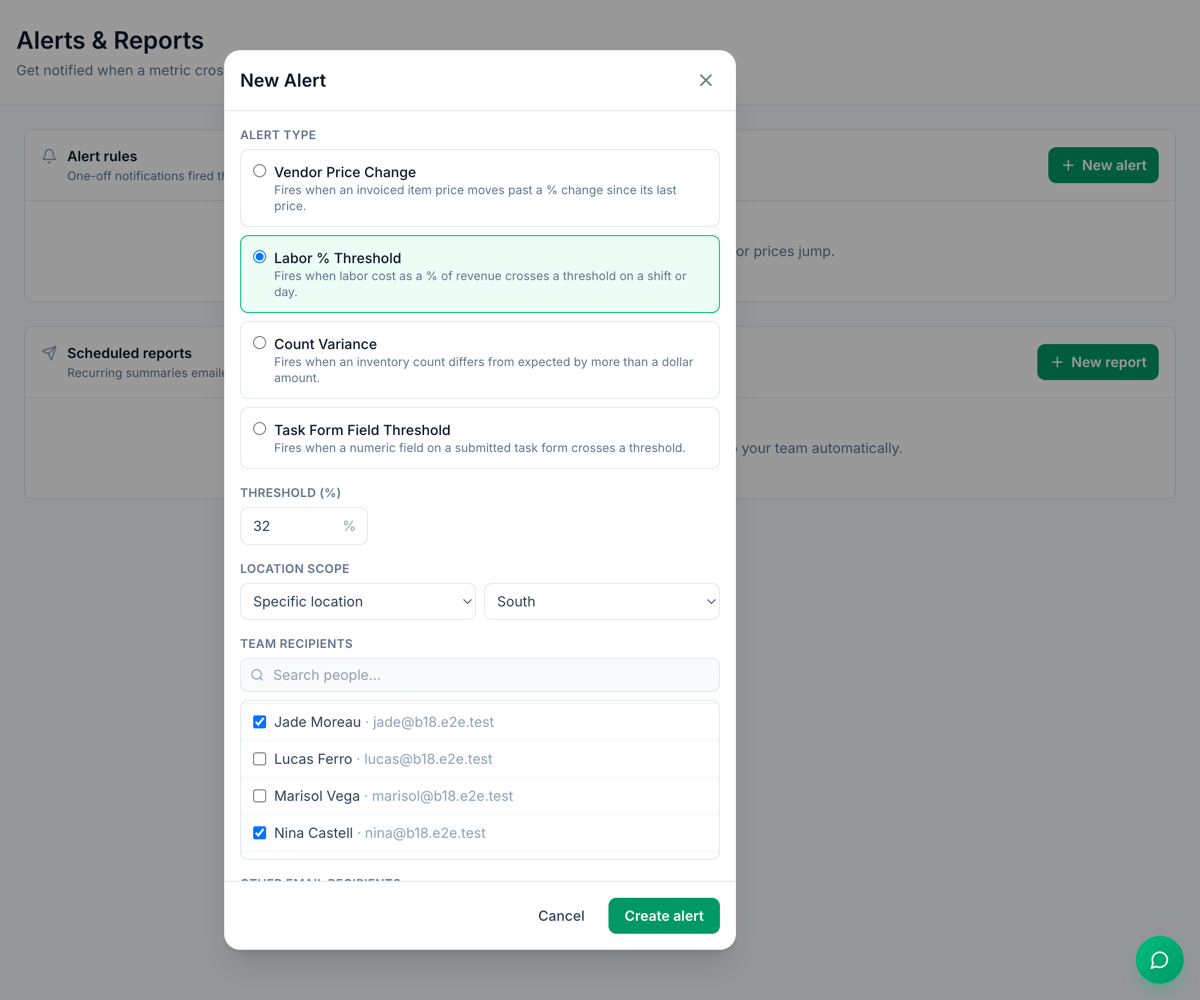Click the New report button in background page

point(1098,362)
